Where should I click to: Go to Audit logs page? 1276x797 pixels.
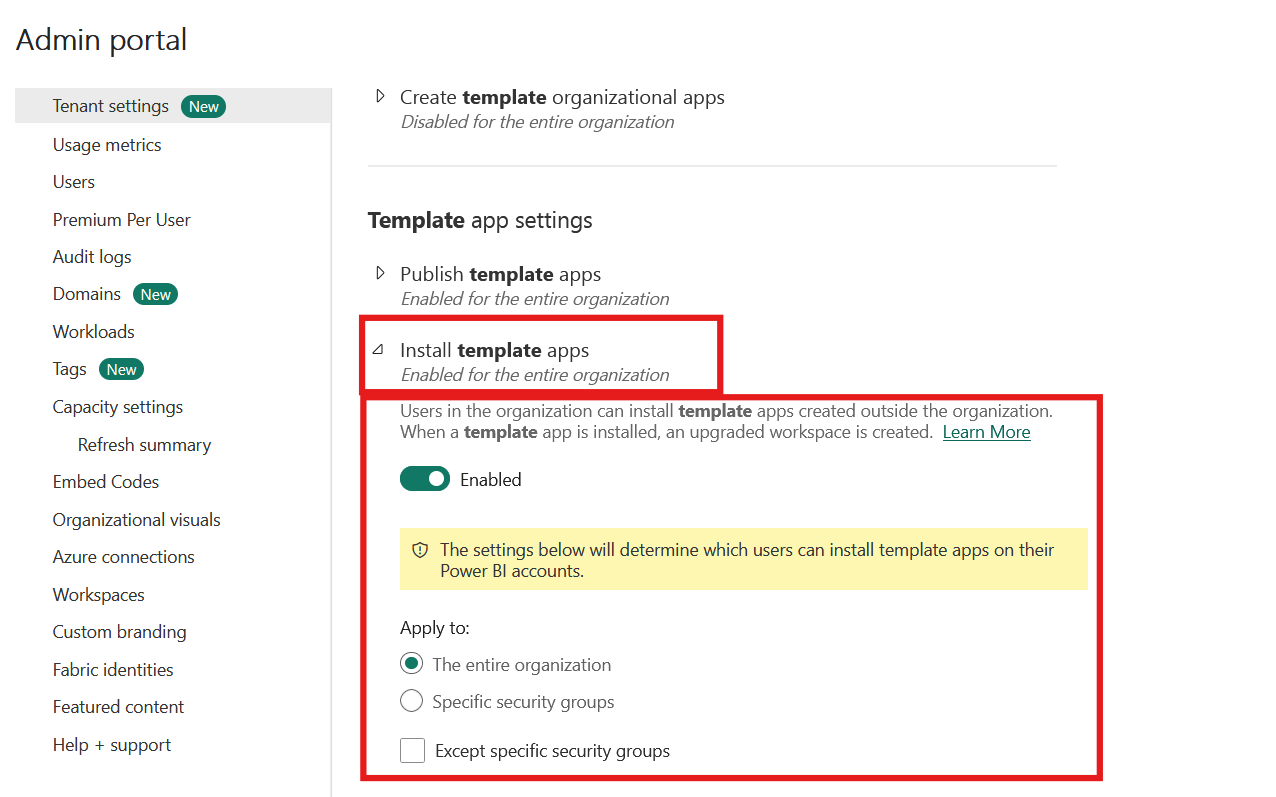[92, 257]
